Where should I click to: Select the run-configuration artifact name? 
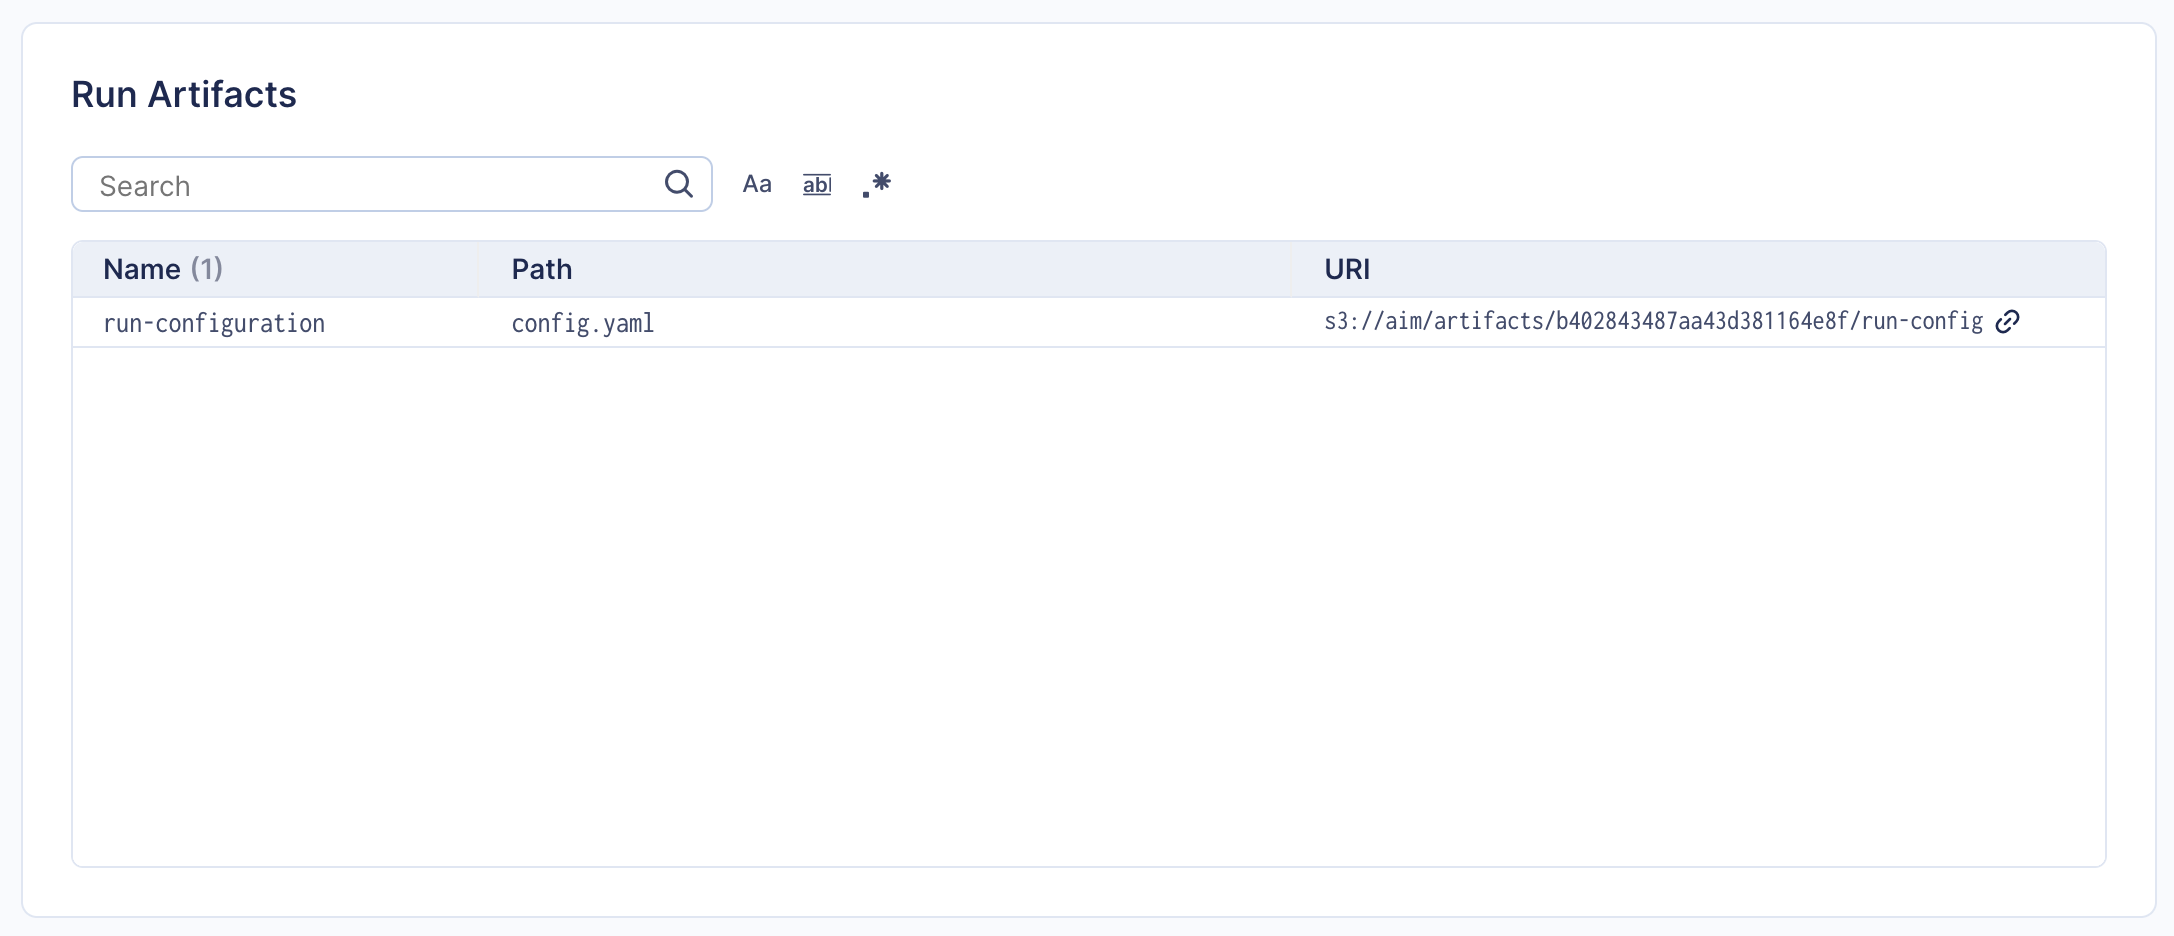pos(214,323)
